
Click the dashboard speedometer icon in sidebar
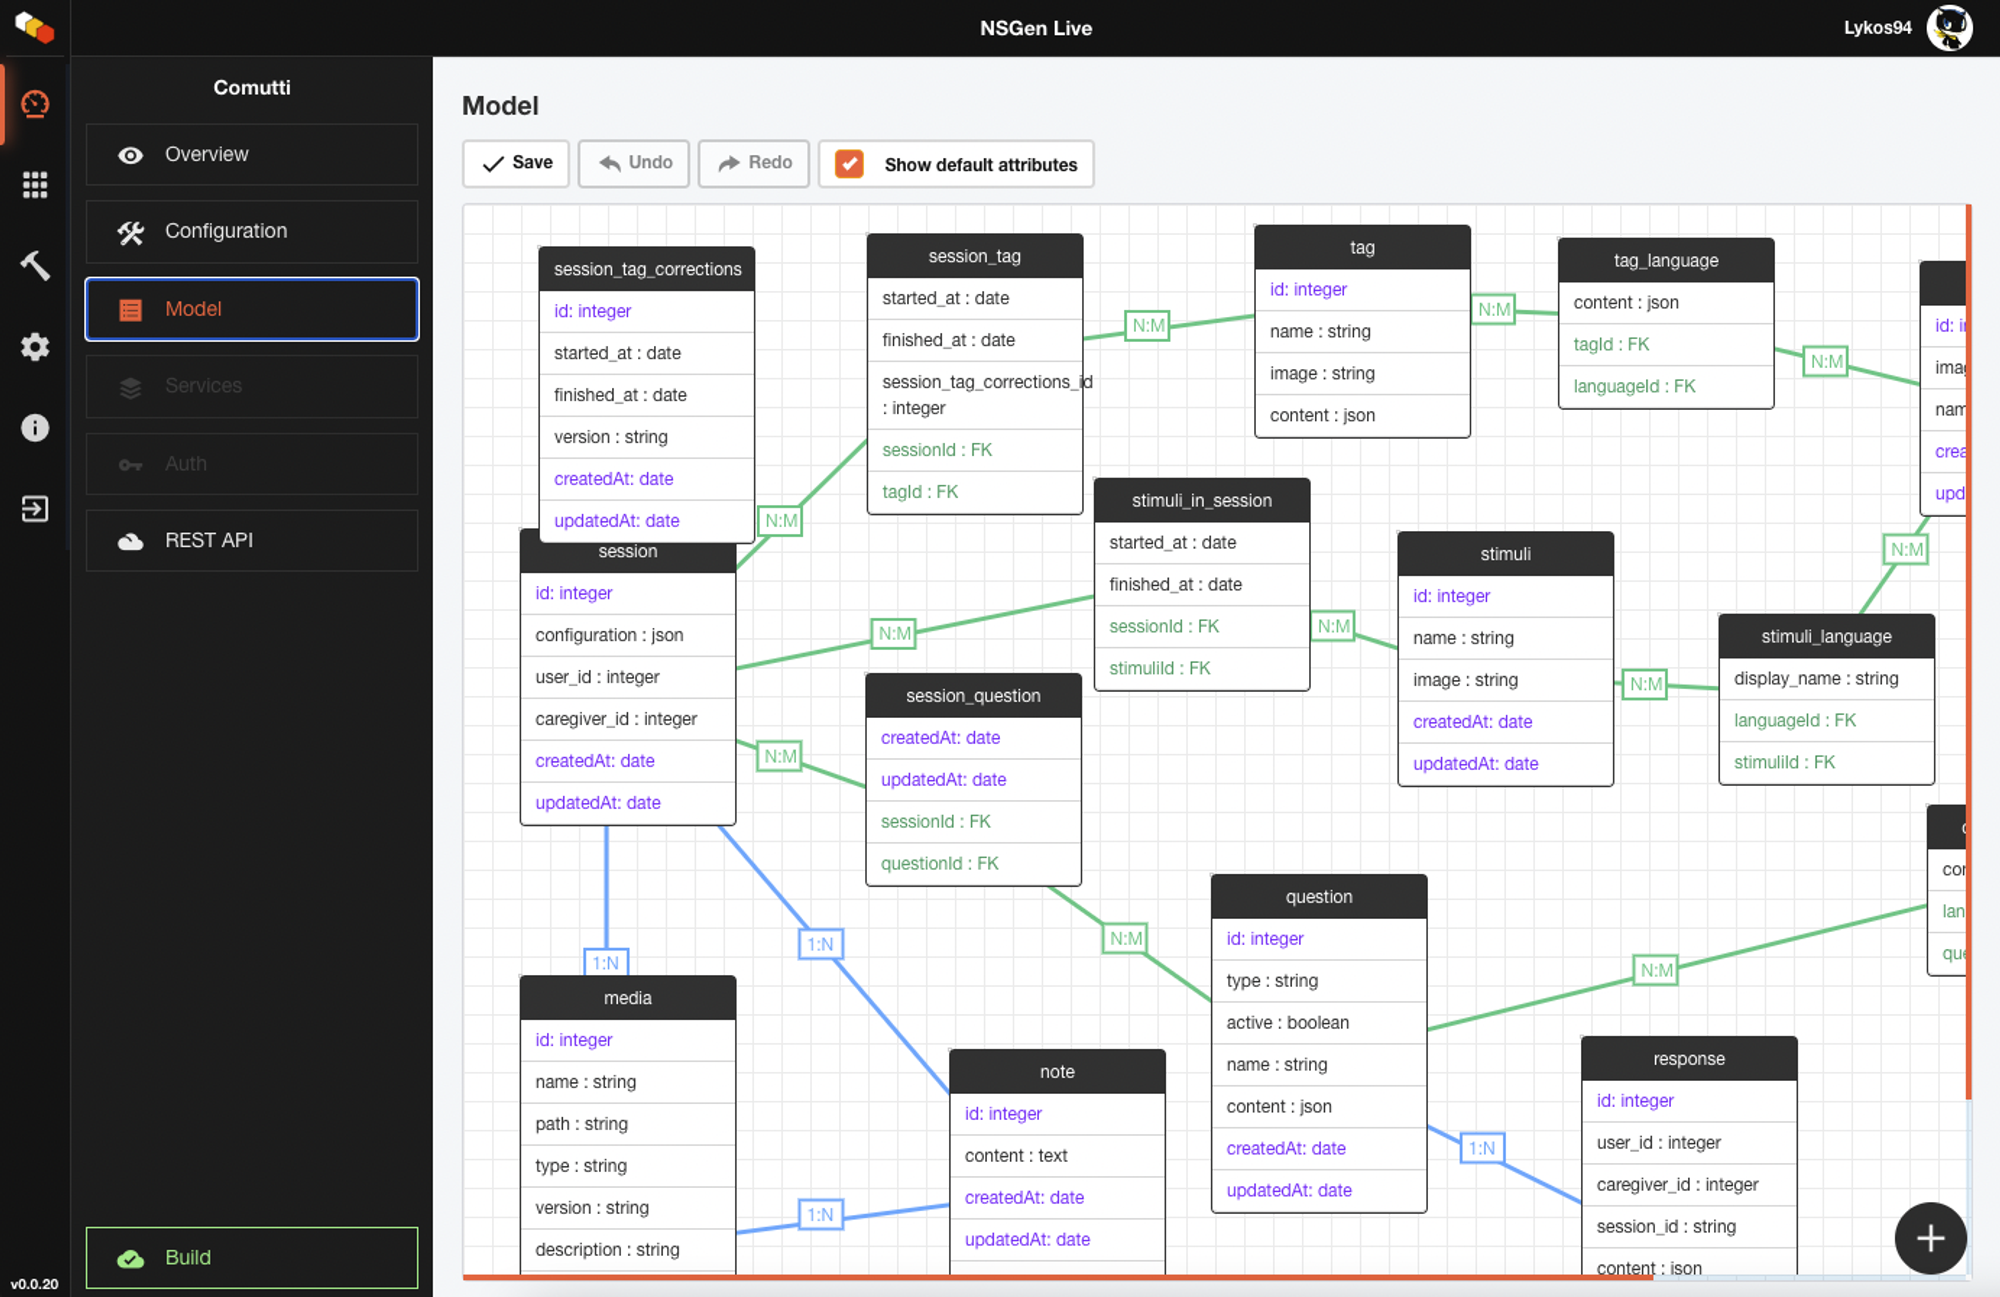(x=35, y=104)
